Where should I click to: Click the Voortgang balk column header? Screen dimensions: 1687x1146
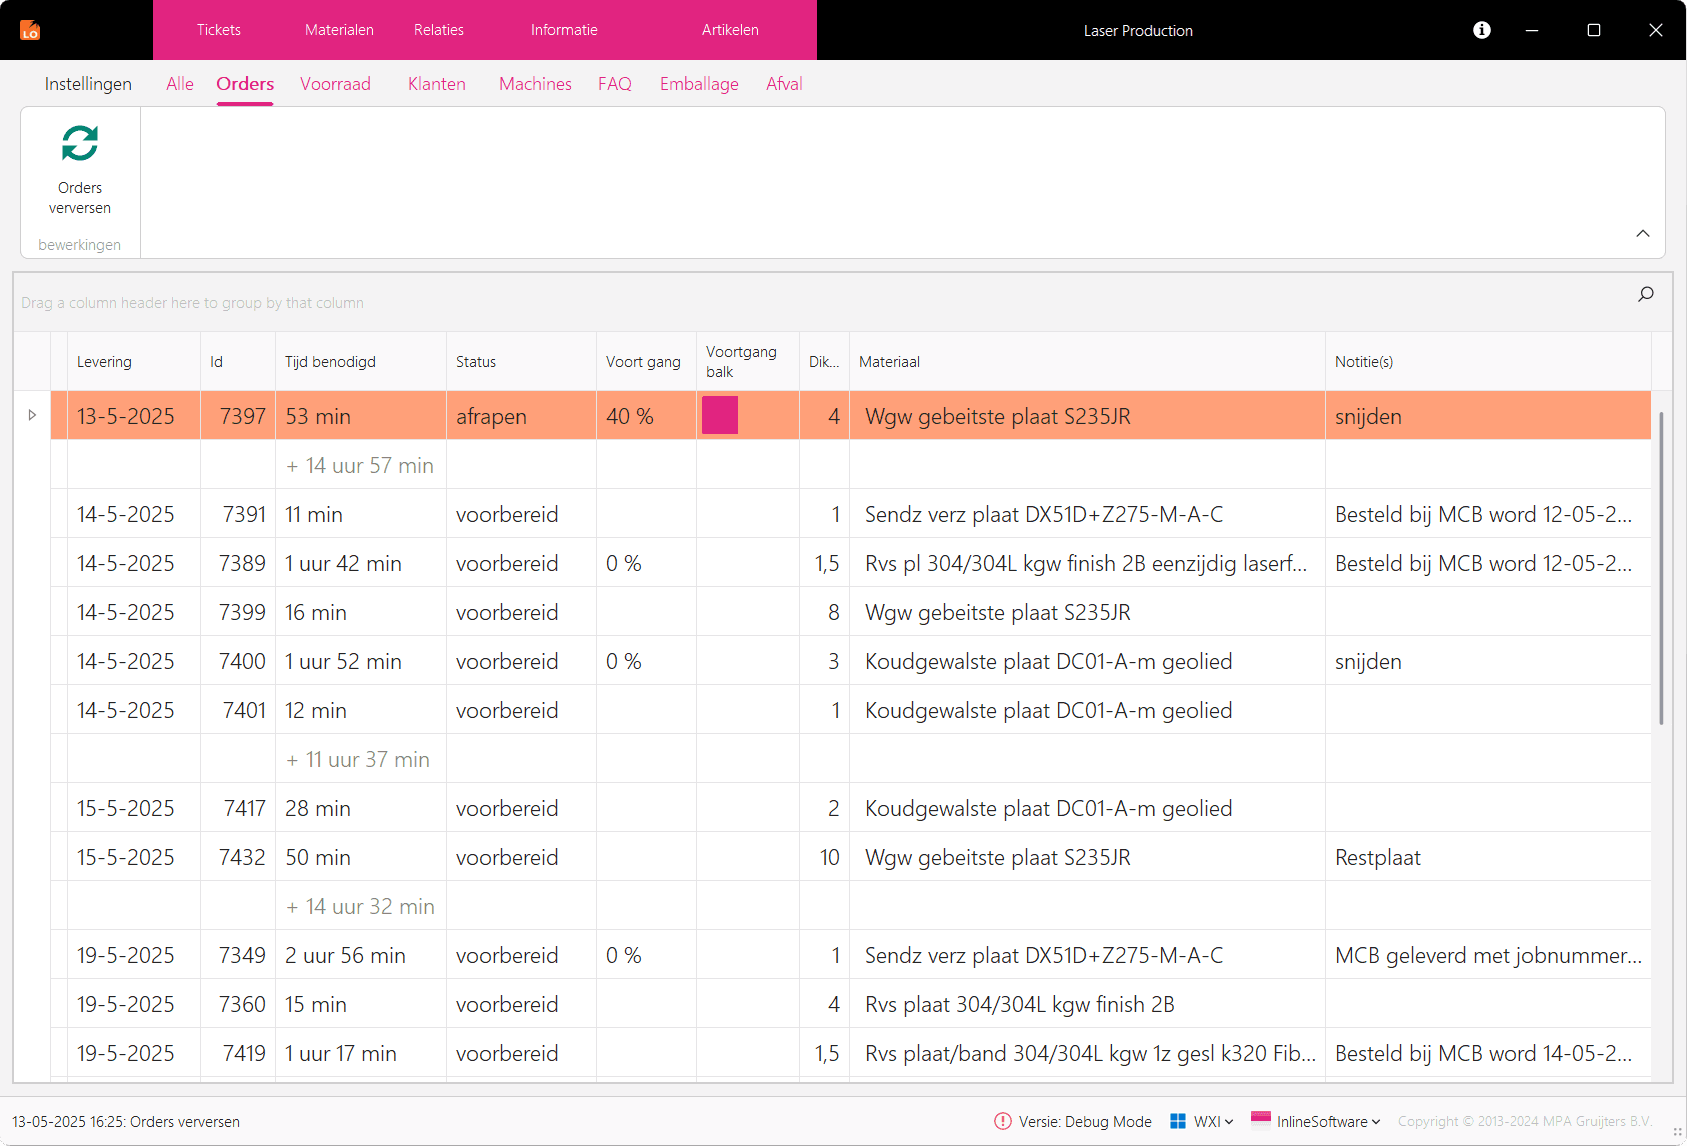[748, 361]
